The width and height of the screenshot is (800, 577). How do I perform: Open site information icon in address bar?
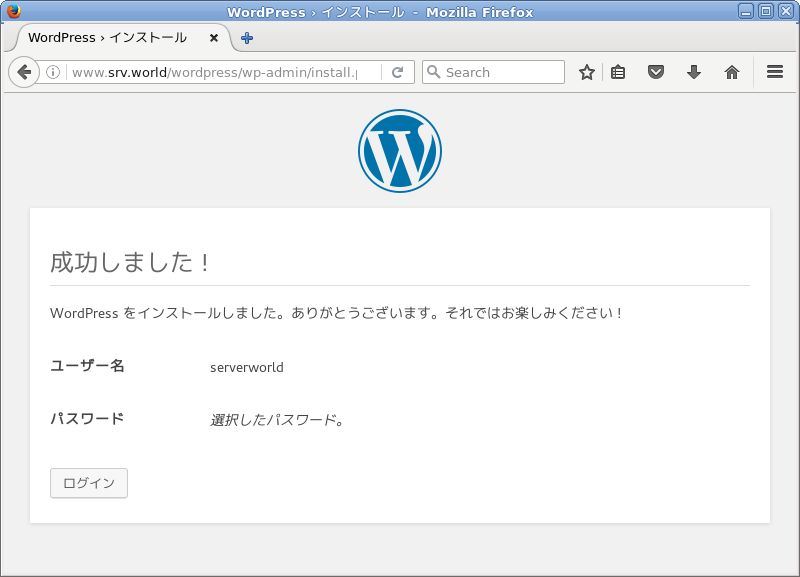coord(53,72)
